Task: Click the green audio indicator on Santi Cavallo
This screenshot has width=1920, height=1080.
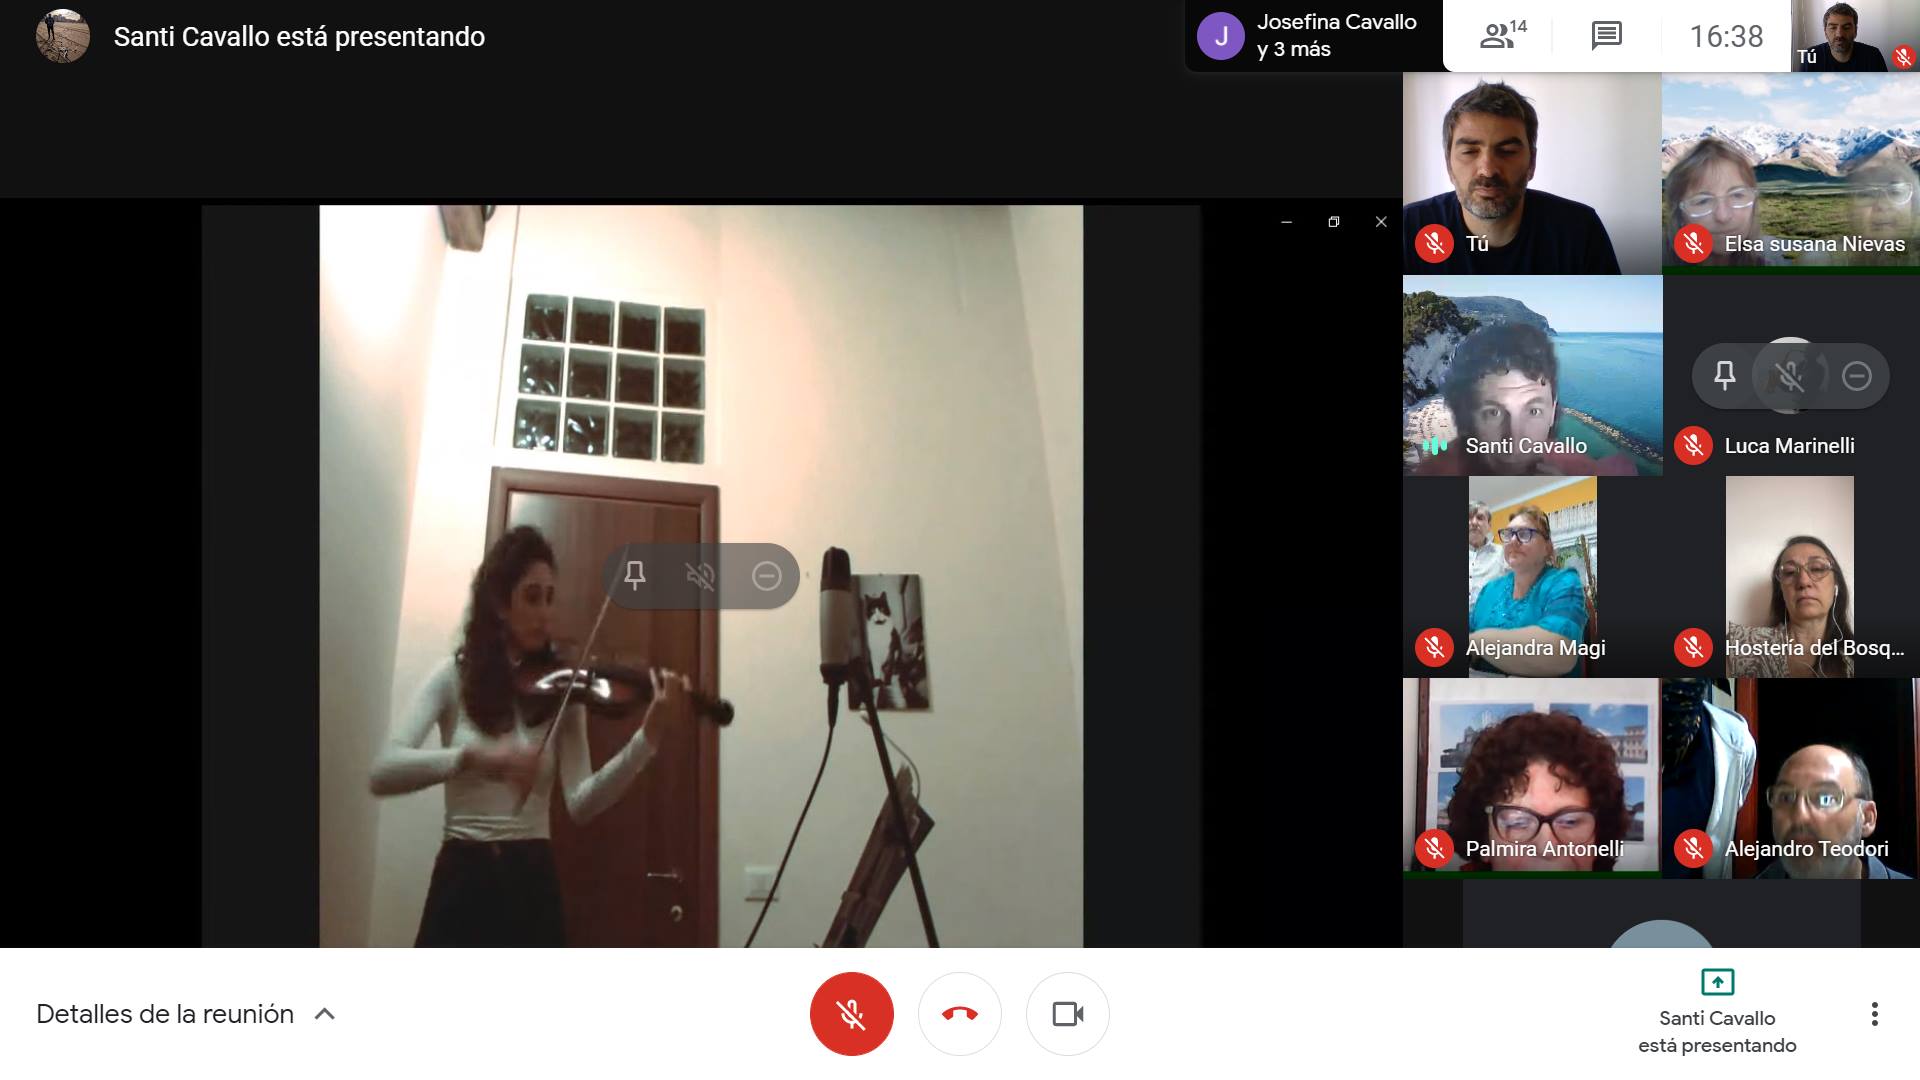Action: click(x=1435, y=446)
